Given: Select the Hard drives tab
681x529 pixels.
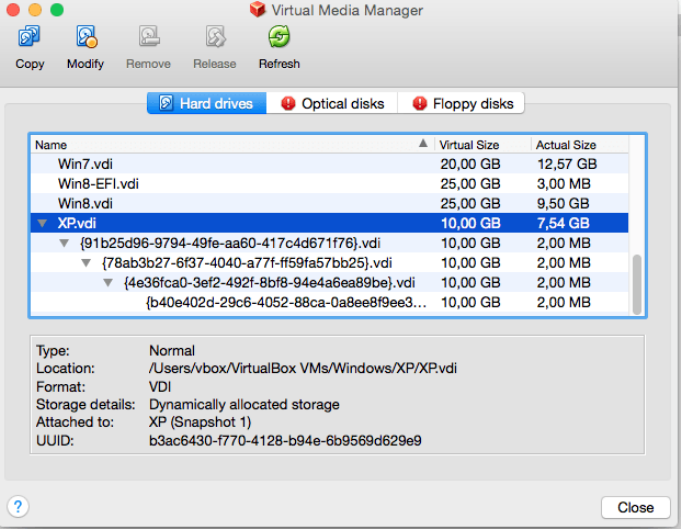Looking at the screenshot, I should (x=207, y=103).
